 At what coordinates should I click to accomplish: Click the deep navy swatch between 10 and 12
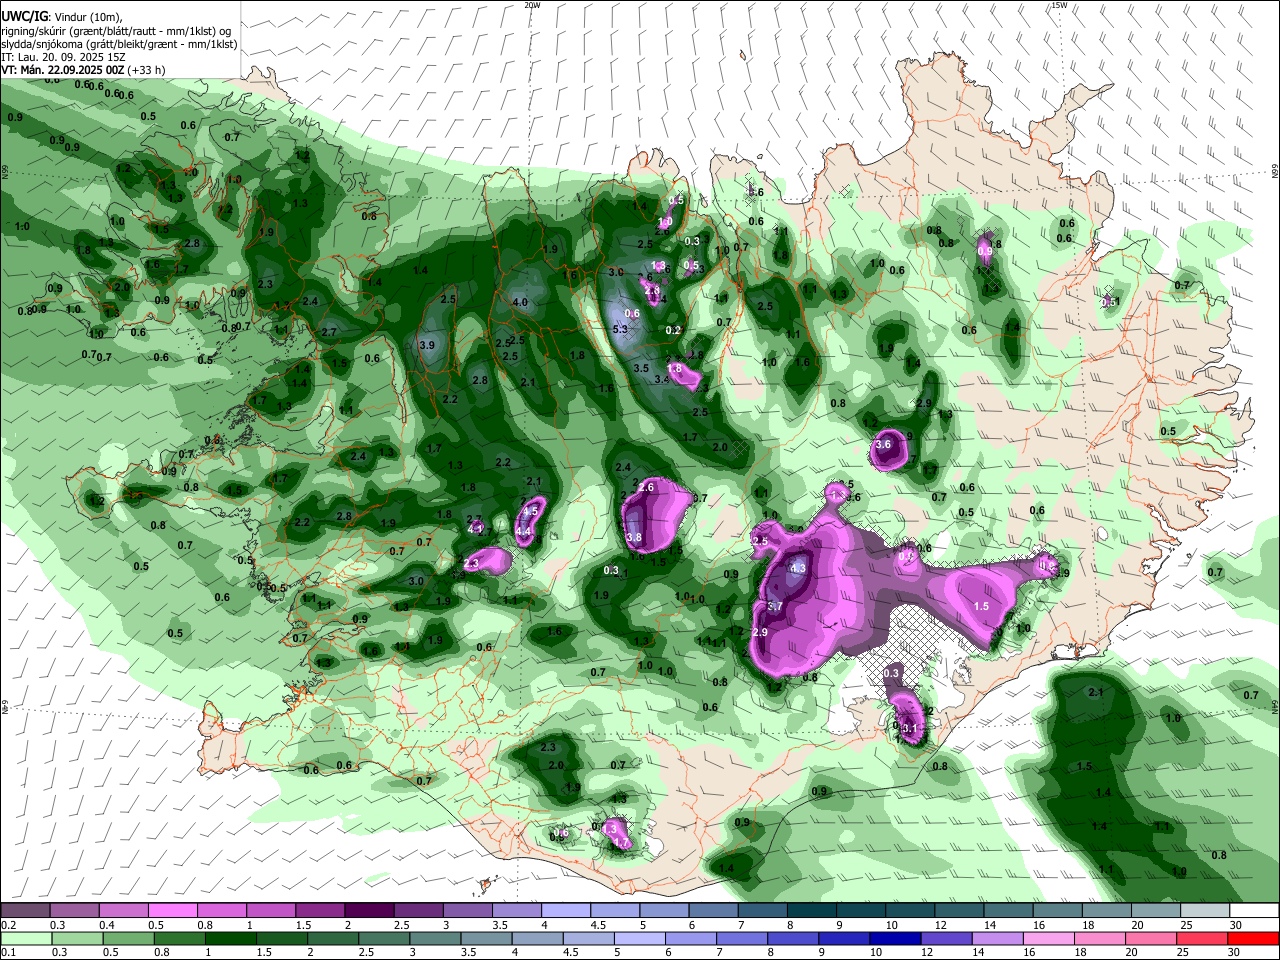(893, 938)
